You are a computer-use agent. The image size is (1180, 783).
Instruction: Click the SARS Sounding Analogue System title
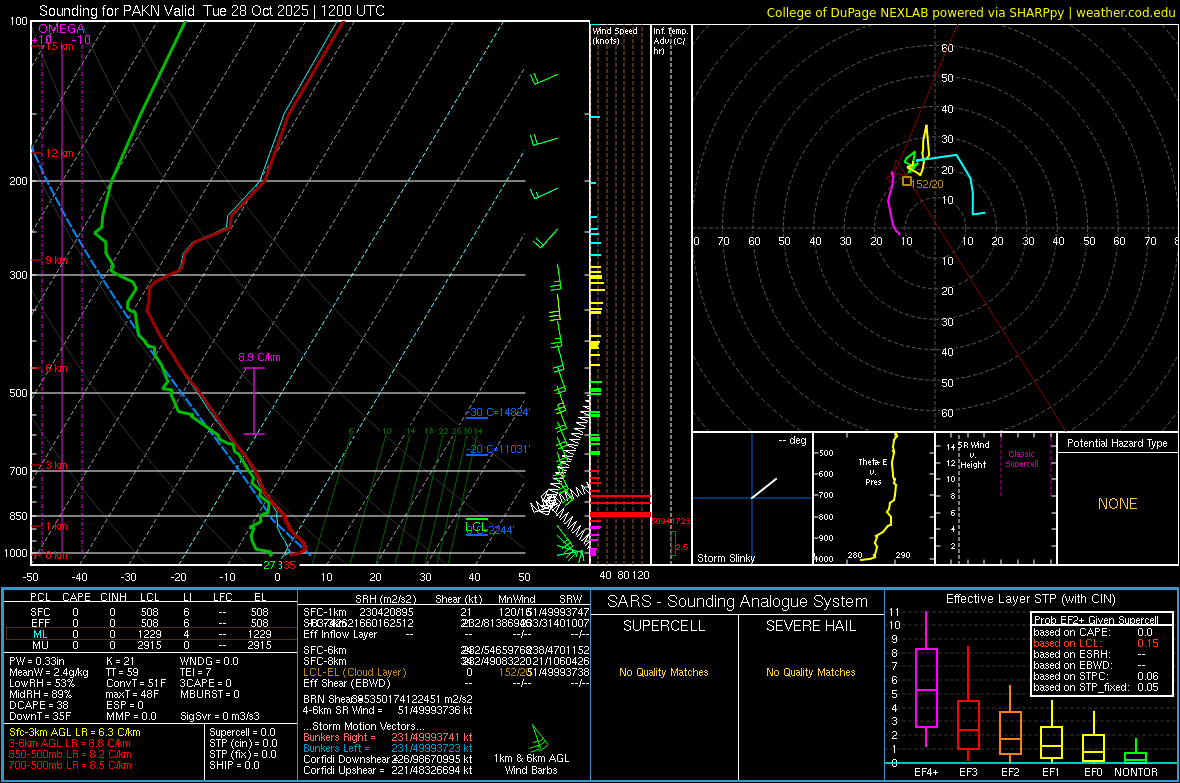738,602
